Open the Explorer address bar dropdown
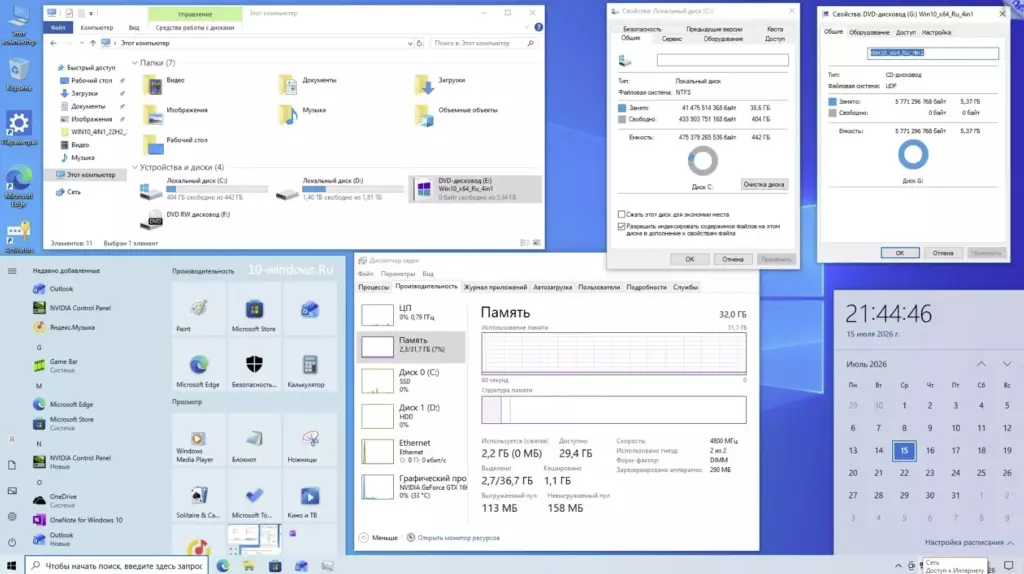Viewport: 1024px width, 574px height. pos(409,43)
